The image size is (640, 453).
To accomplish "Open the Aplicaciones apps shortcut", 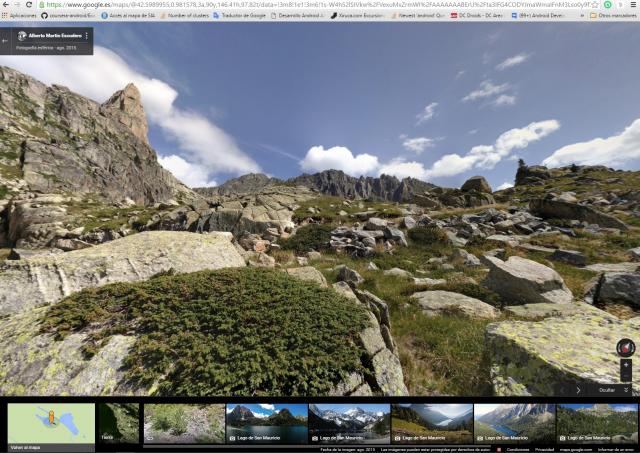I will 19,16.
